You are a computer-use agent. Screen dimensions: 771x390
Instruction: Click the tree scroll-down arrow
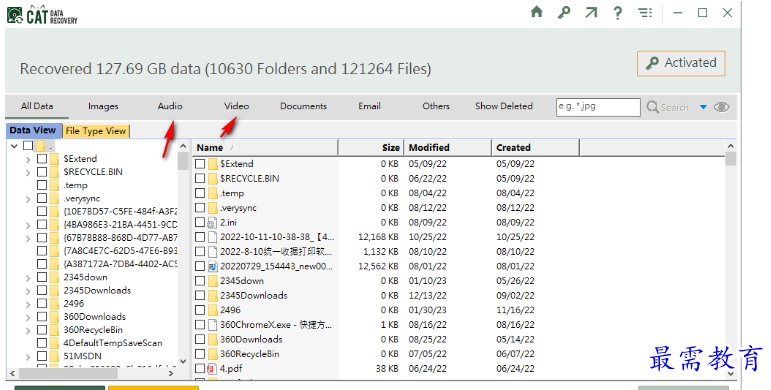pos(183,361)
